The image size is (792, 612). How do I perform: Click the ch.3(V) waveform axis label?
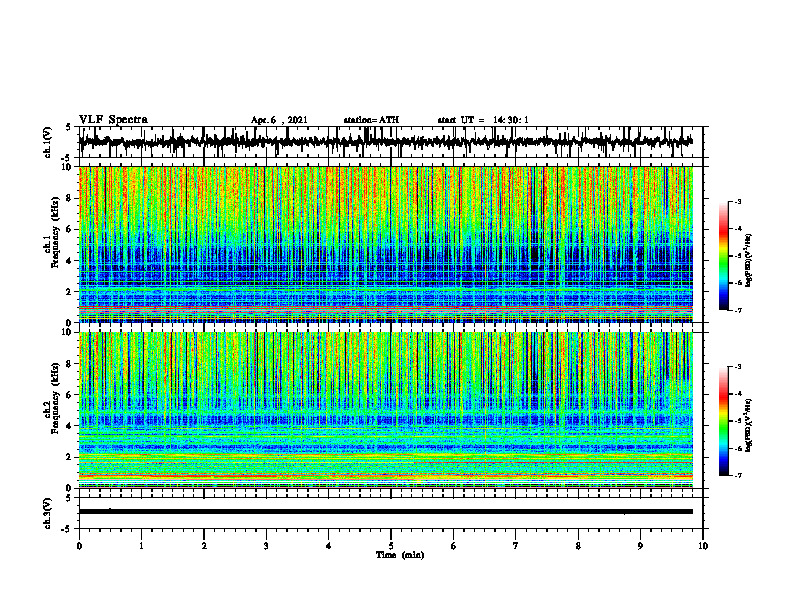48,513
